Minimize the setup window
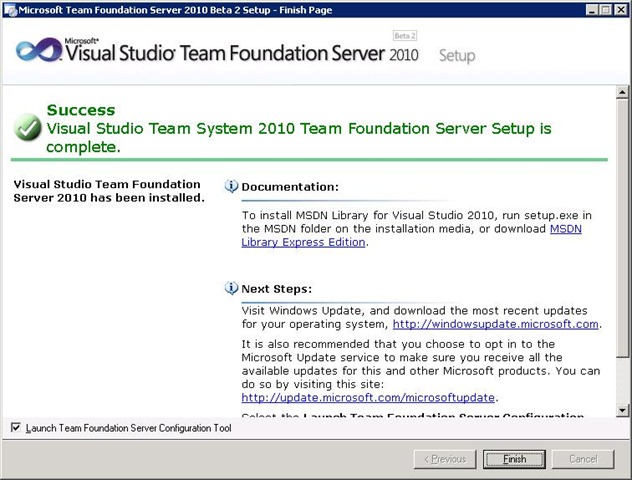Screen dimensions: 632x480 click(591, 10)
